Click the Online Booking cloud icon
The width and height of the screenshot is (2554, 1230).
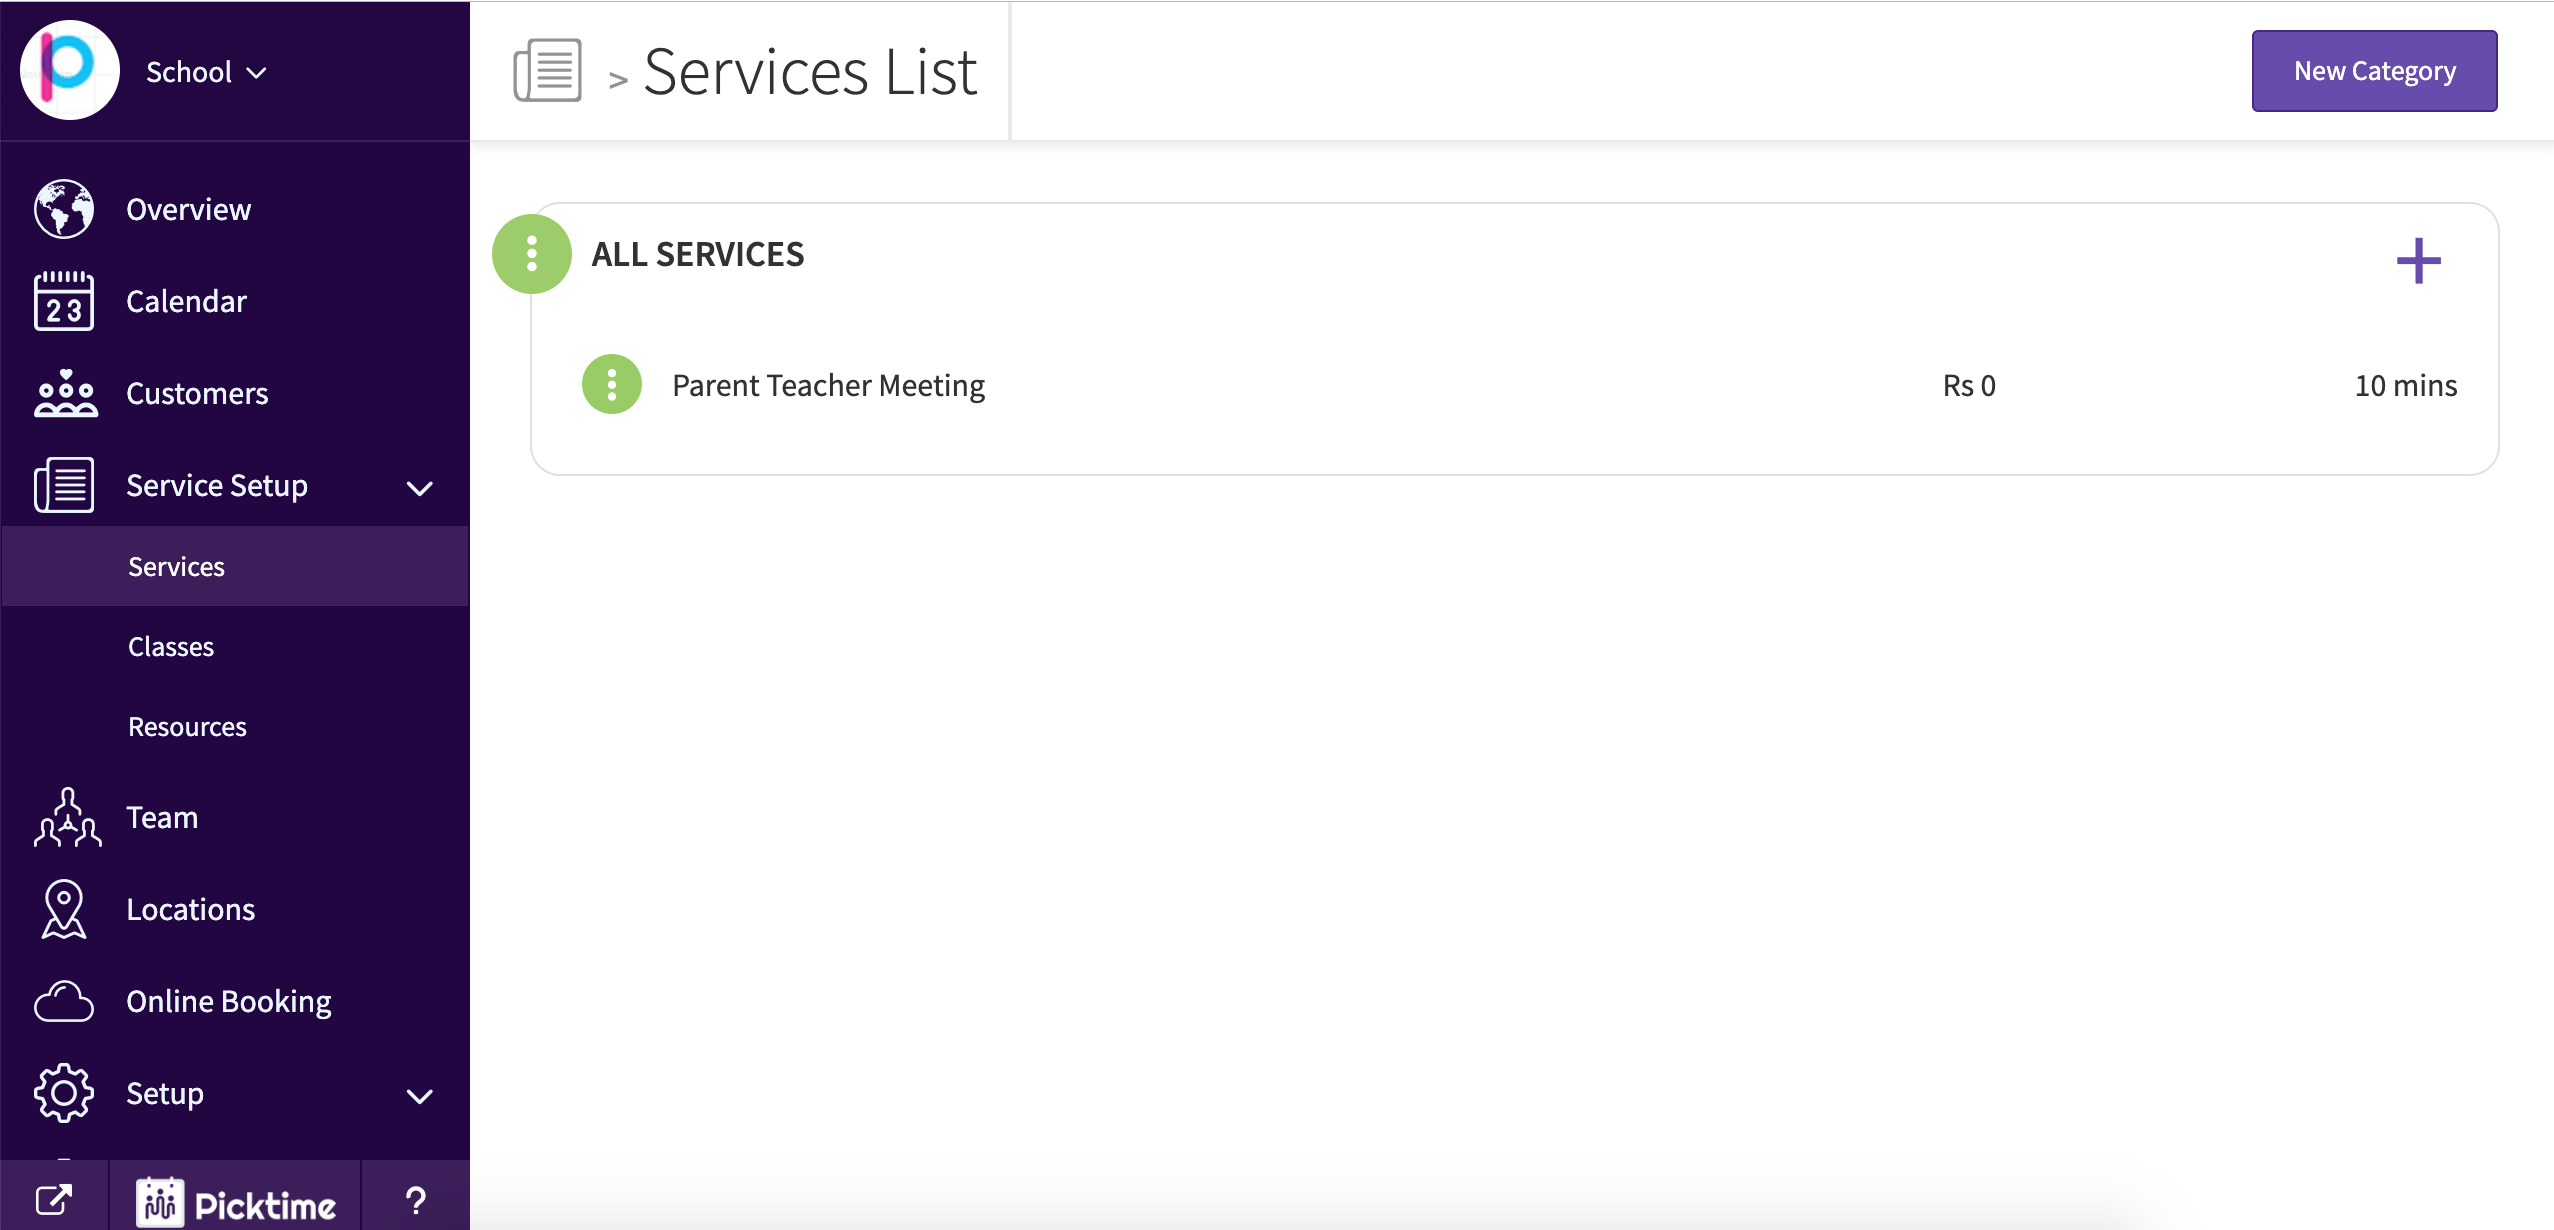tap(64, 1001)
